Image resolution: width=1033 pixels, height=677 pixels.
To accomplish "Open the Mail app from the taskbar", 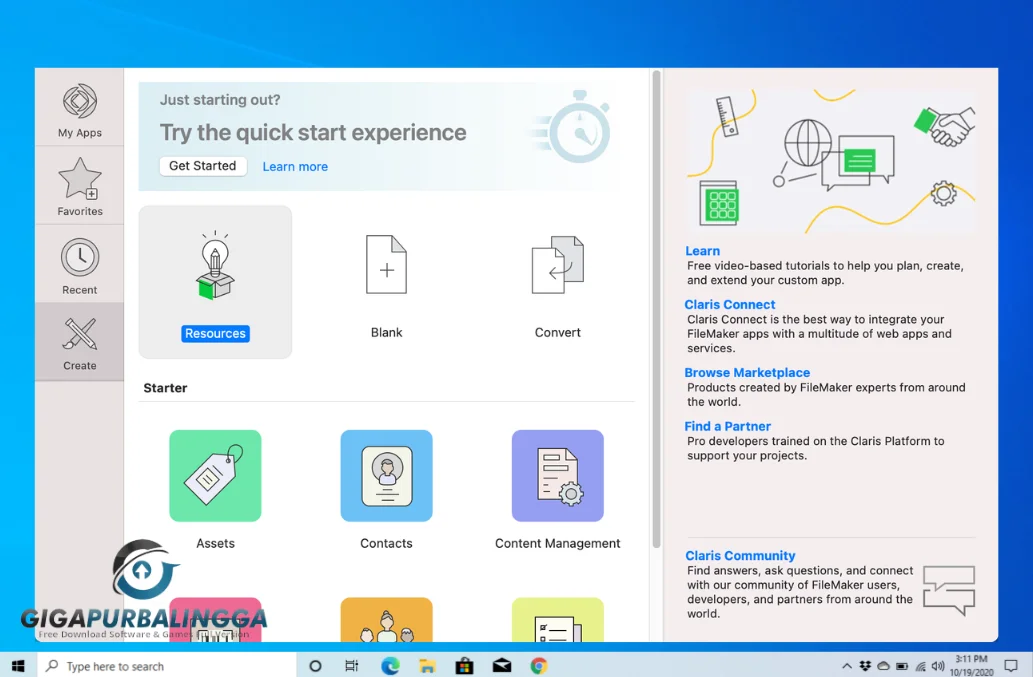I will (502, 666).
